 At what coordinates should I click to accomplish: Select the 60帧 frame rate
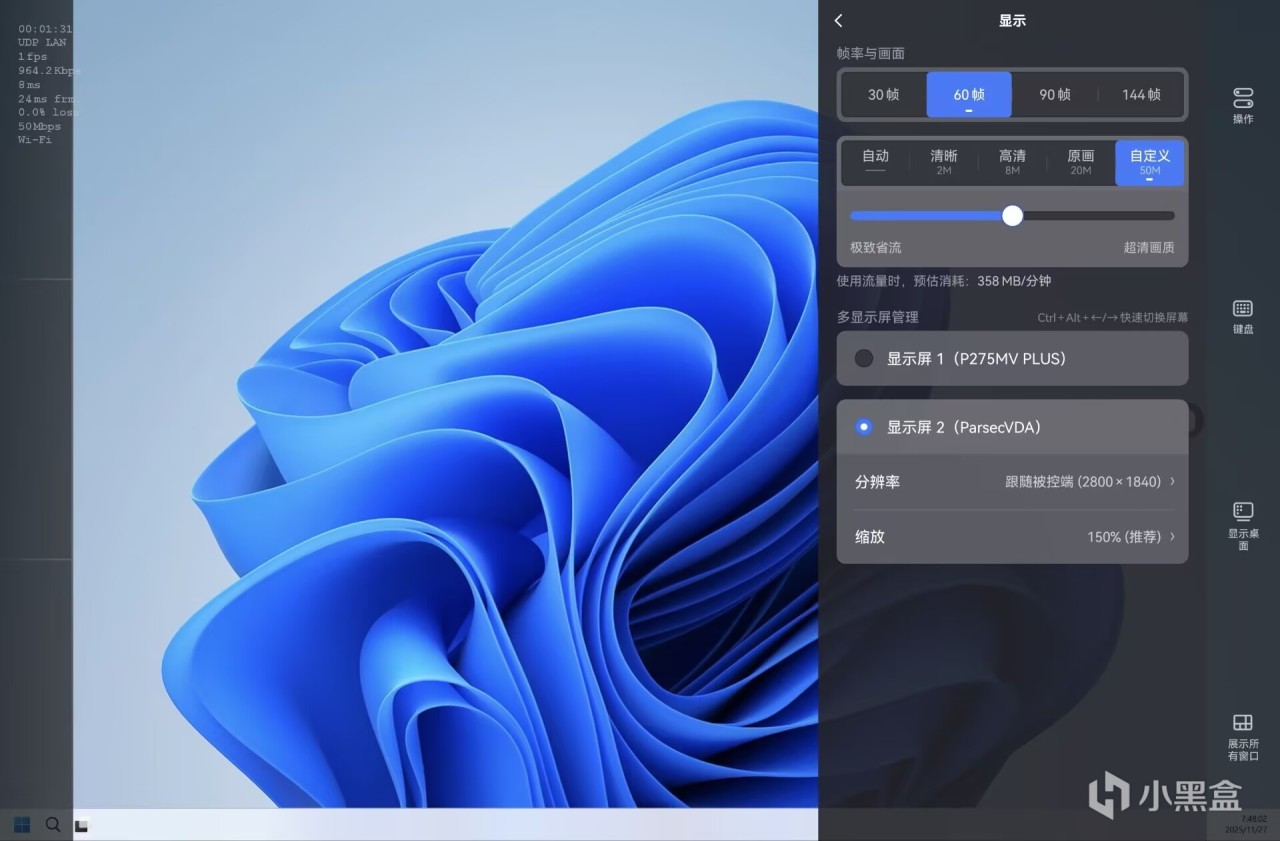(969, 95)
